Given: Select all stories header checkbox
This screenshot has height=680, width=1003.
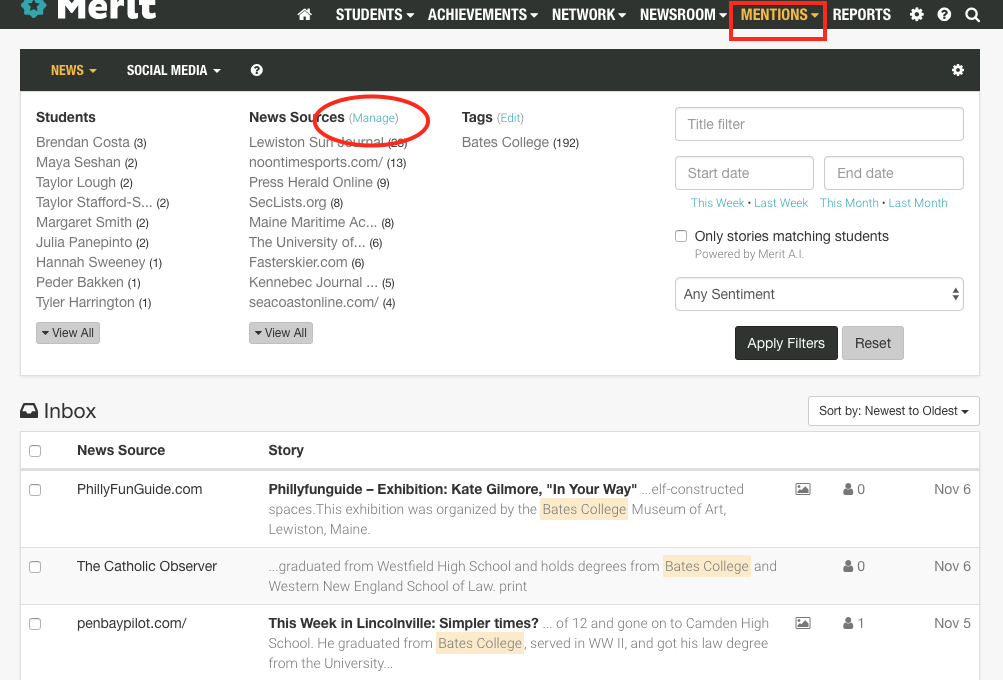Looking at the screenshot, I should point(35,451).
